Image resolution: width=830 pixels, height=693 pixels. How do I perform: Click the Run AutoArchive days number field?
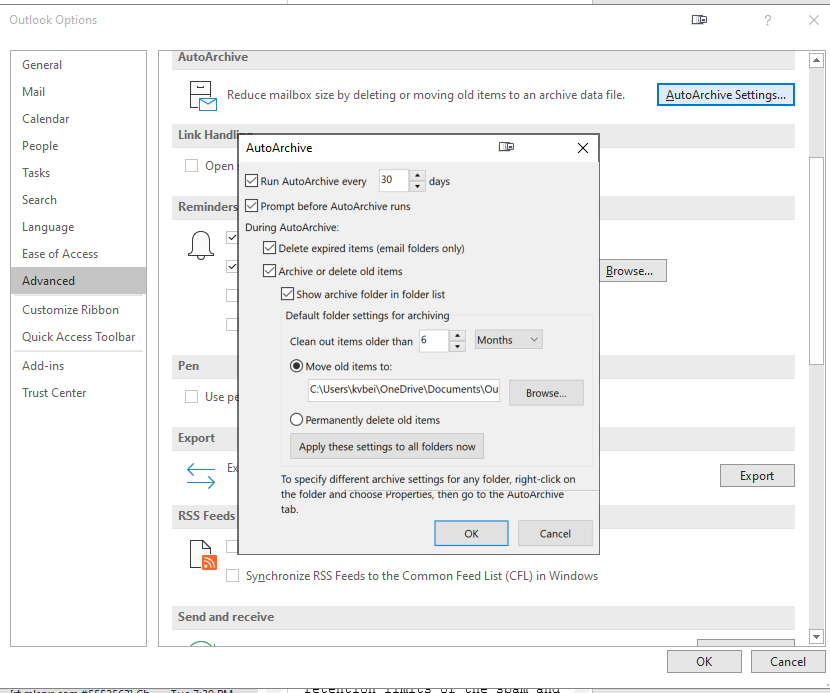point(394,180)
